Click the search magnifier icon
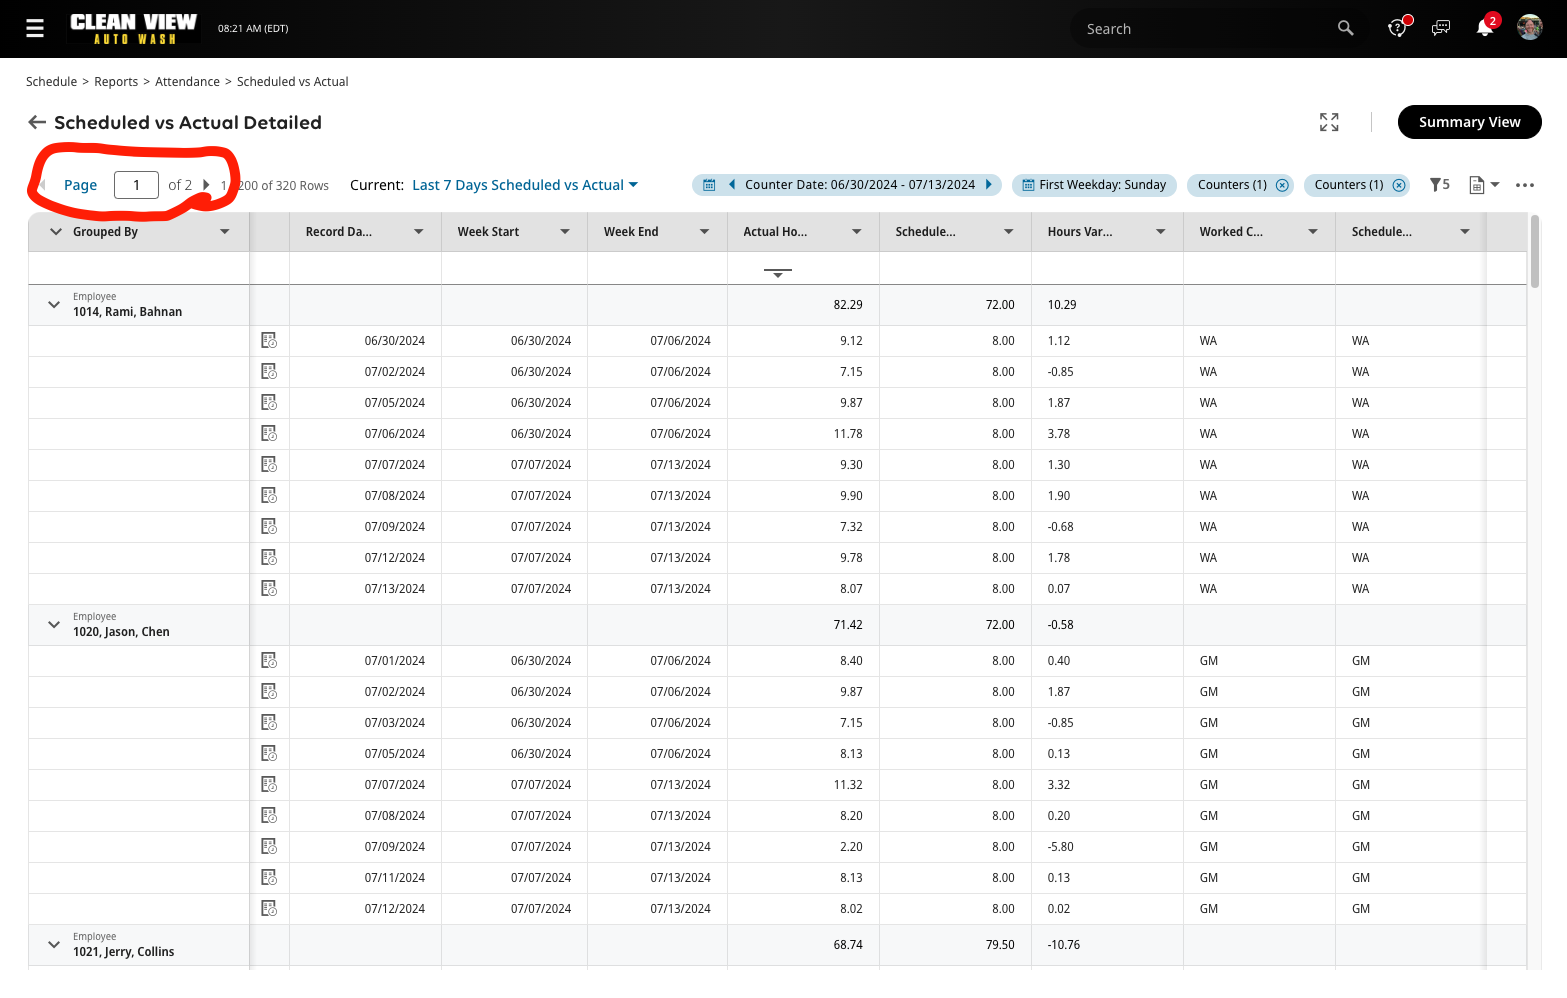The height and width of the screenshot is (998, 1567). point(1345,29)
